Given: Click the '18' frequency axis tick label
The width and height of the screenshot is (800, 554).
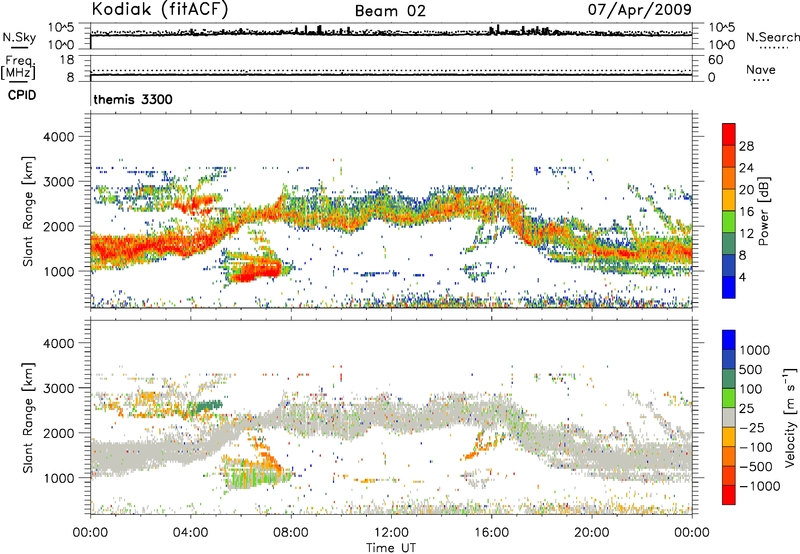Looking at the screenshot, I should [x=67, y=60].
